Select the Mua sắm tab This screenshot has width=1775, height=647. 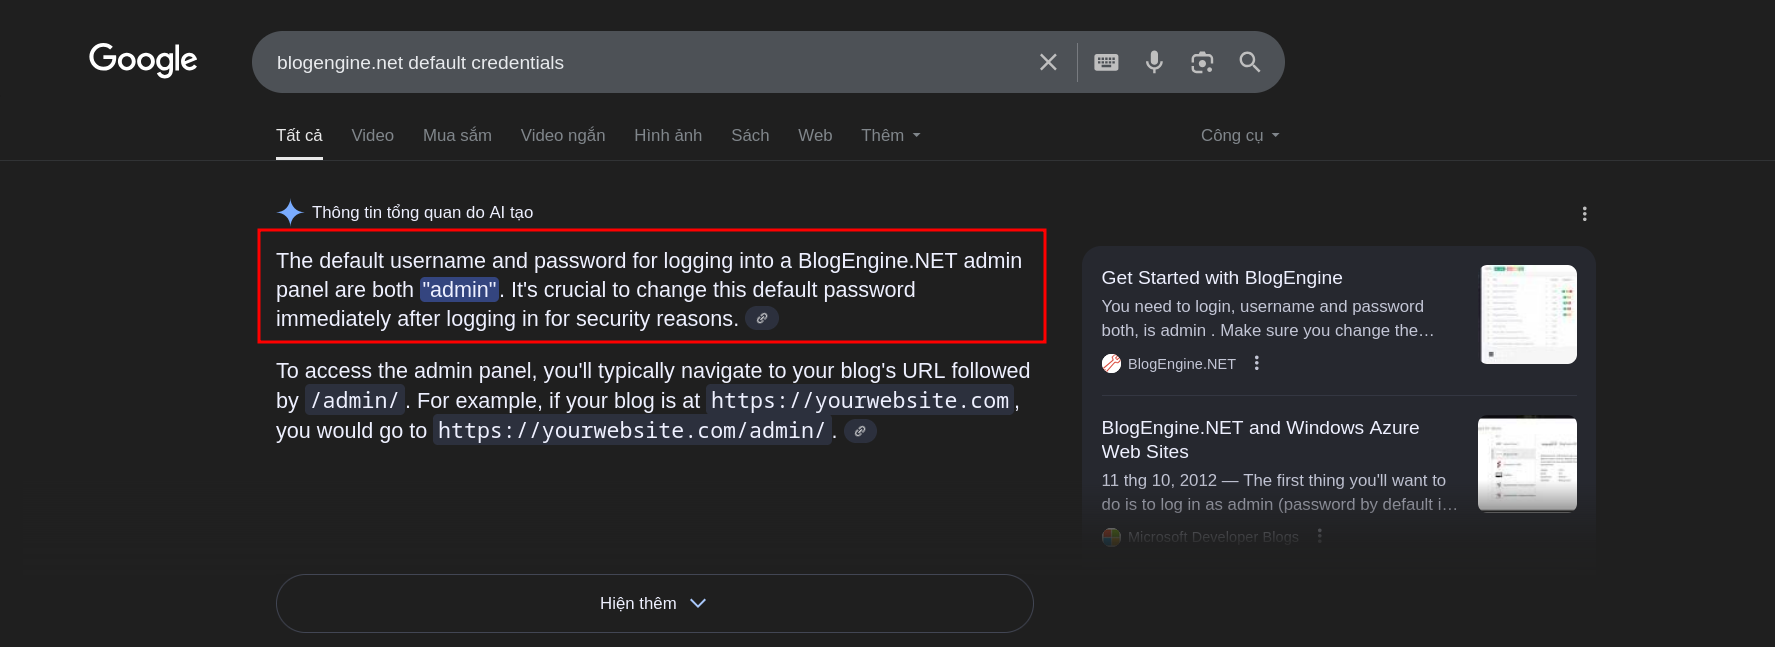[457, 136]
